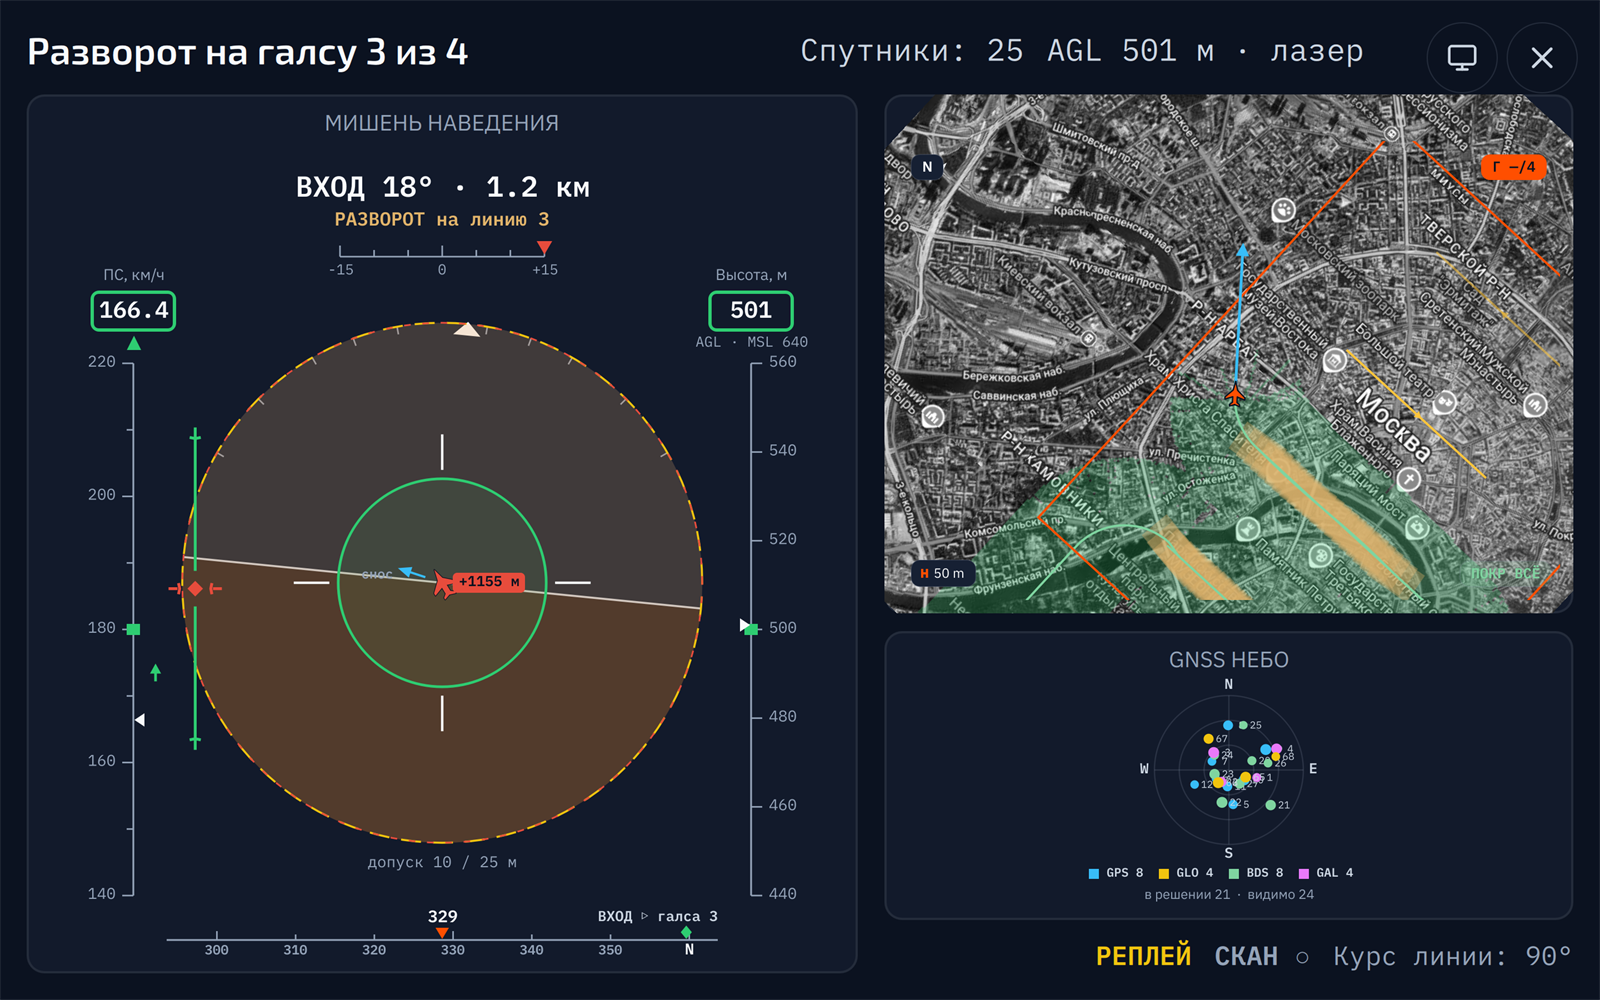The height and width of the screenshot is (1000, 1600).
Task: Switch to СКАН mode
Action: (1246, 957)
